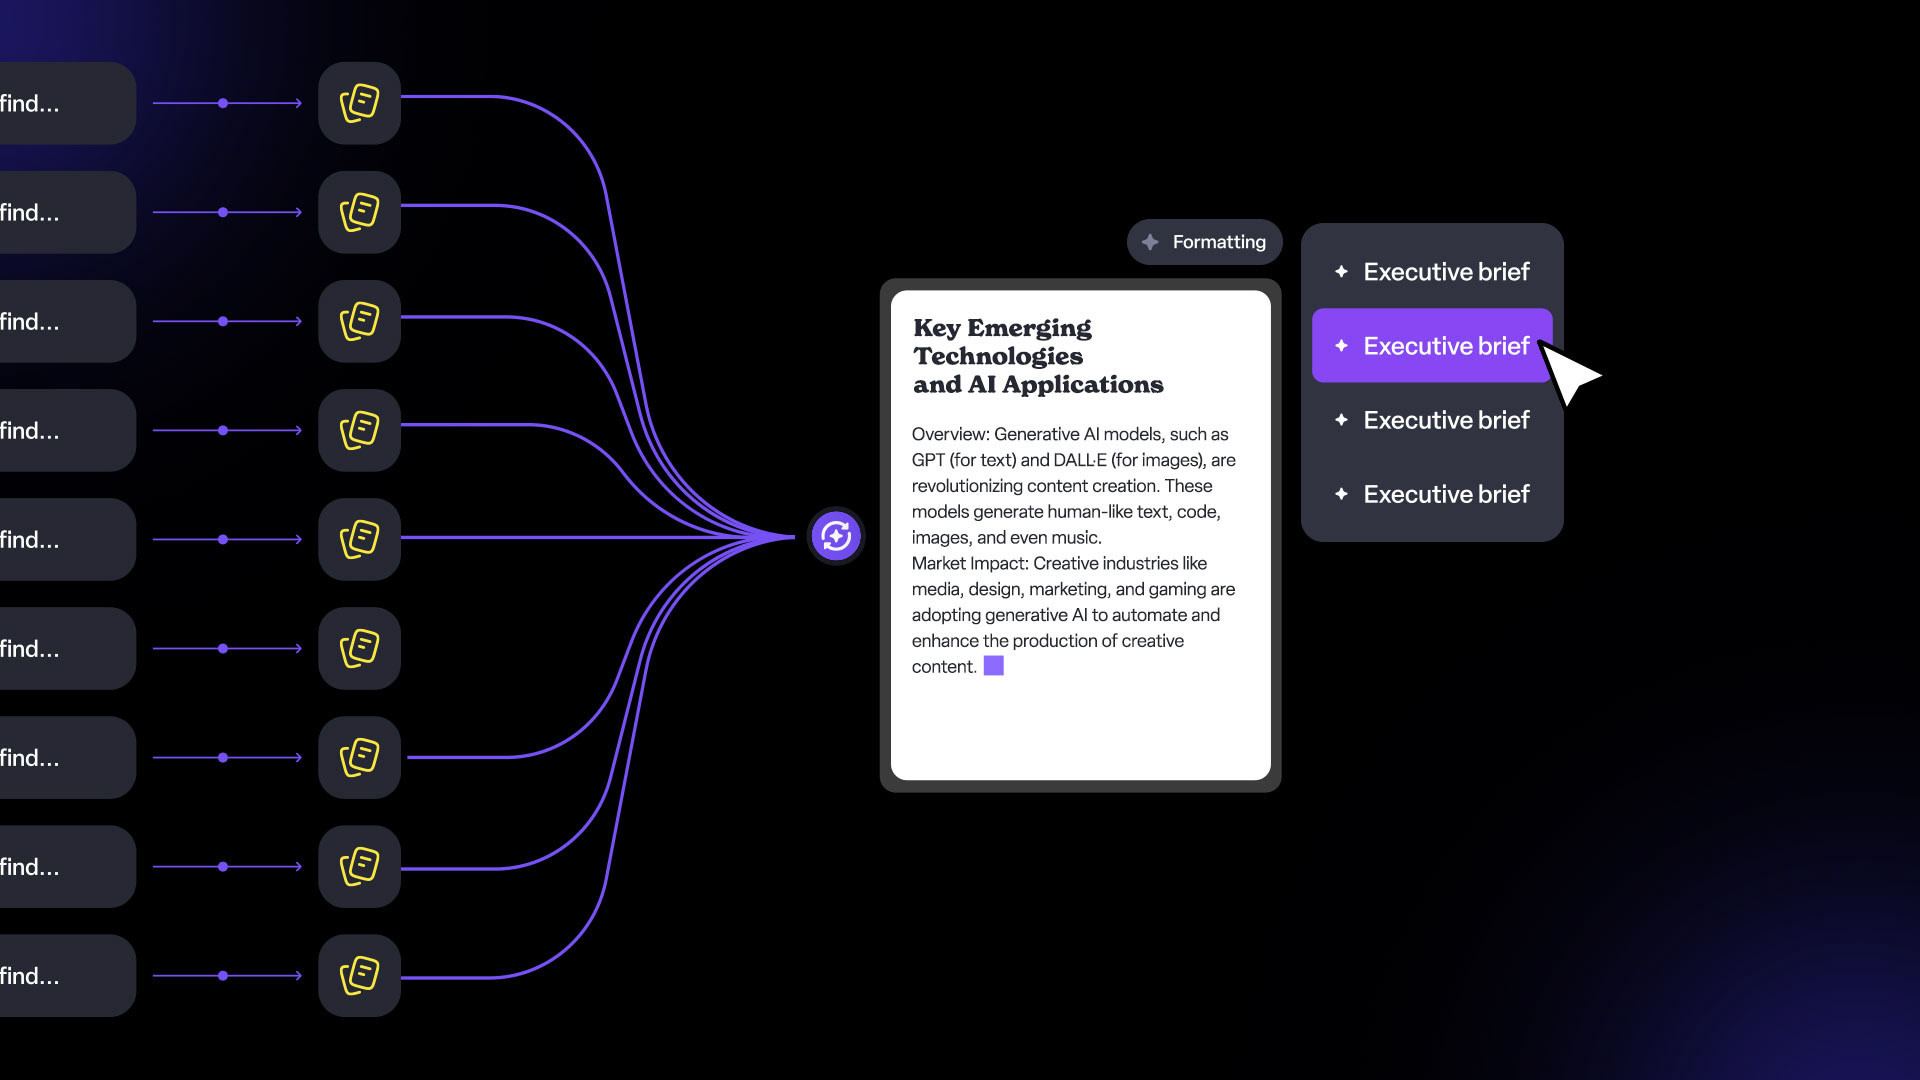
Task: Click the sparkle icon in Formatting chip
Action: (x=1150, y=242)
